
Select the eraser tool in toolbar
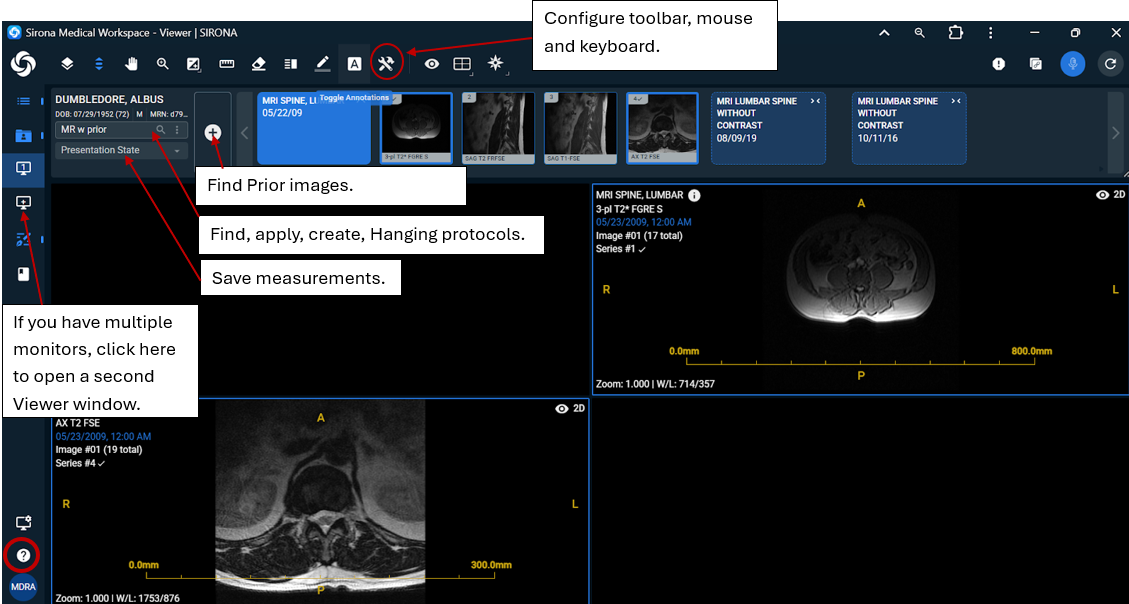pyautogui.click(x=258, y=64)
